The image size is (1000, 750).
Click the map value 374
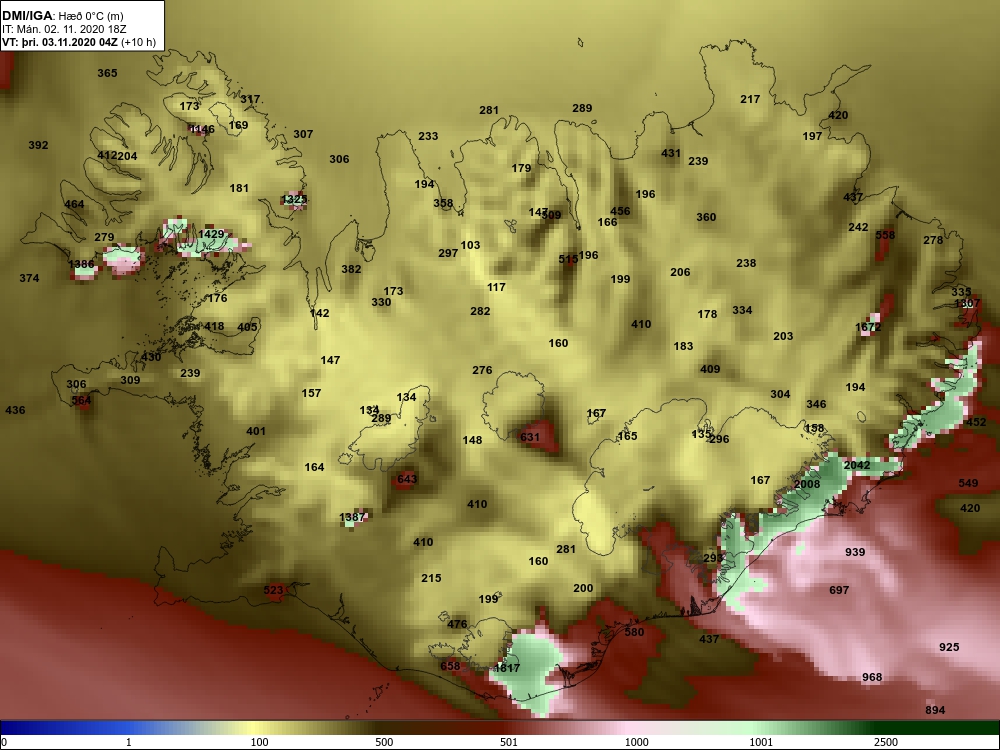click(x=29, y=278)
